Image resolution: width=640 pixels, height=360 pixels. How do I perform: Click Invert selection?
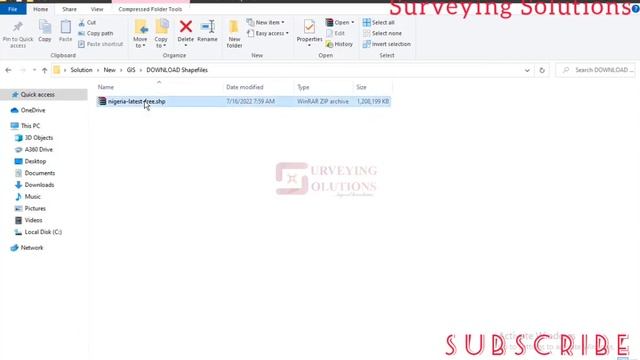(387, 44)
